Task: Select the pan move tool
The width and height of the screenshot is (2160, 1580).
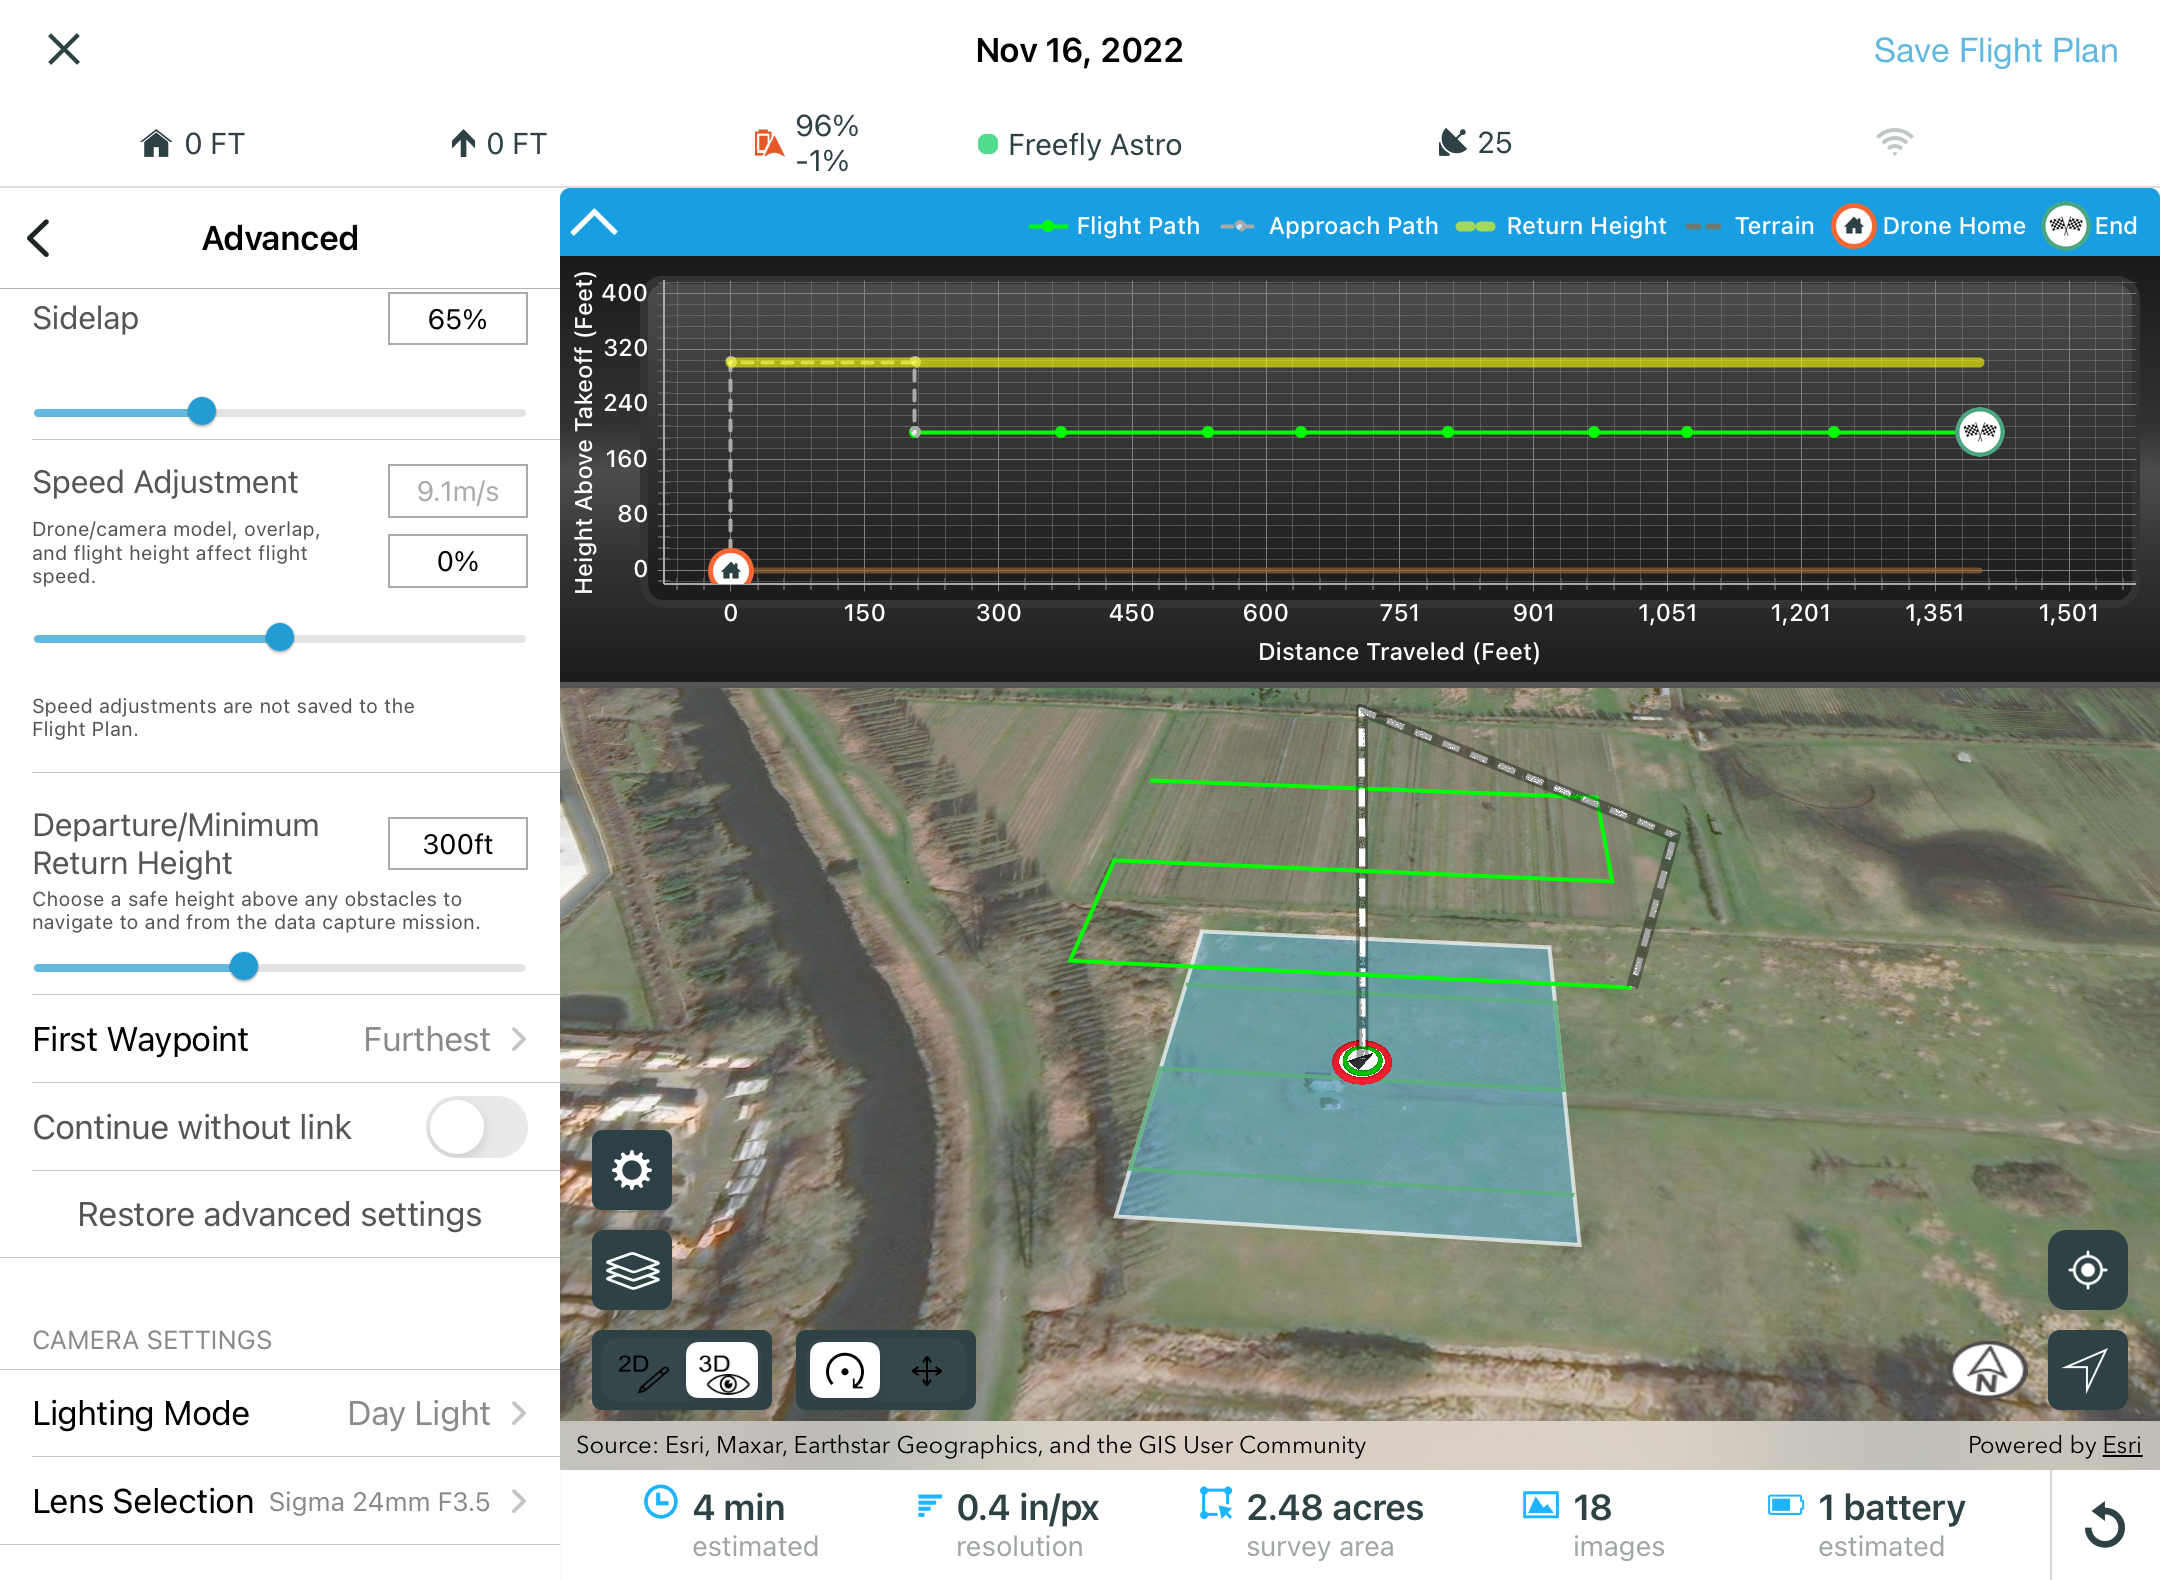Action: pyautogui.click(x=927, y=1370)
